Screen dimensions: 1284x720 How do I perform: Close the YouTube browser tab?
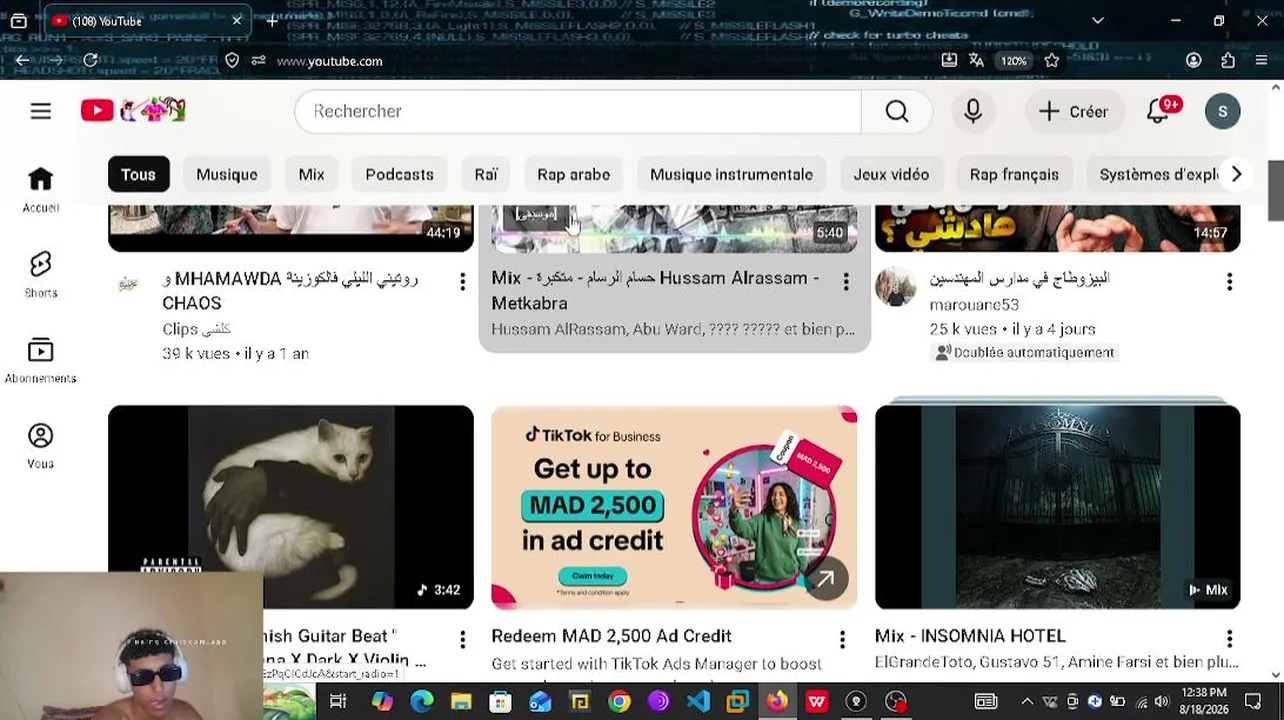click(x=237, y=21)
